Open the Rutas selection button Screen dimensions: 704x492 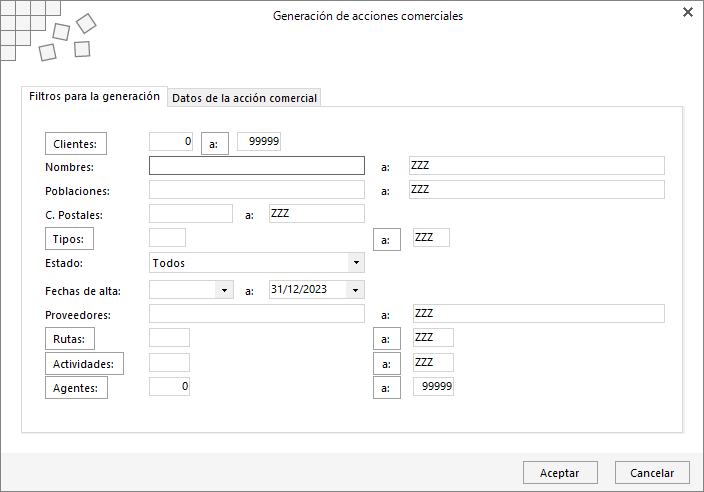click(x=70, y=339)
